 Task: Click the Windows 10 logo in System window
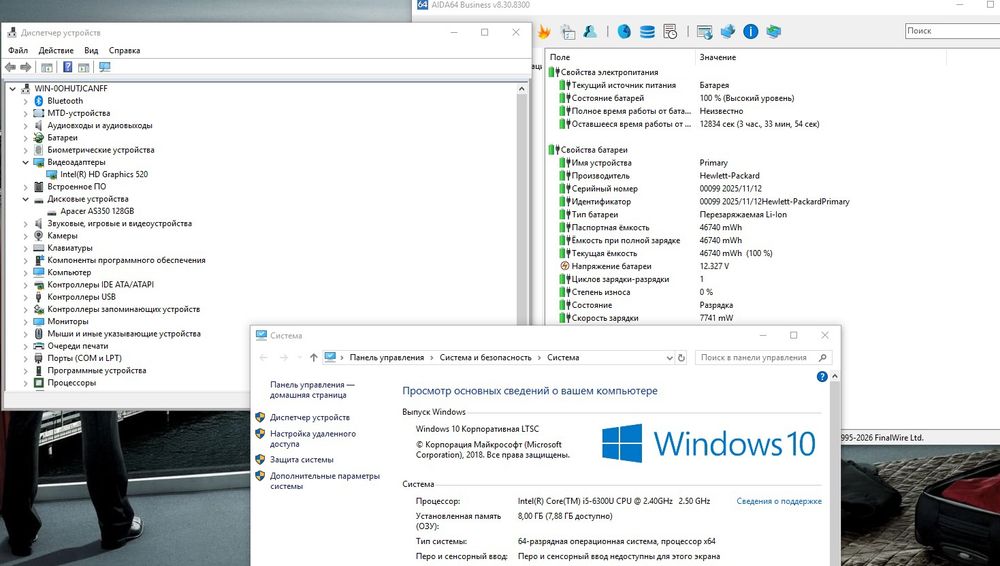[x=709, y=443]
